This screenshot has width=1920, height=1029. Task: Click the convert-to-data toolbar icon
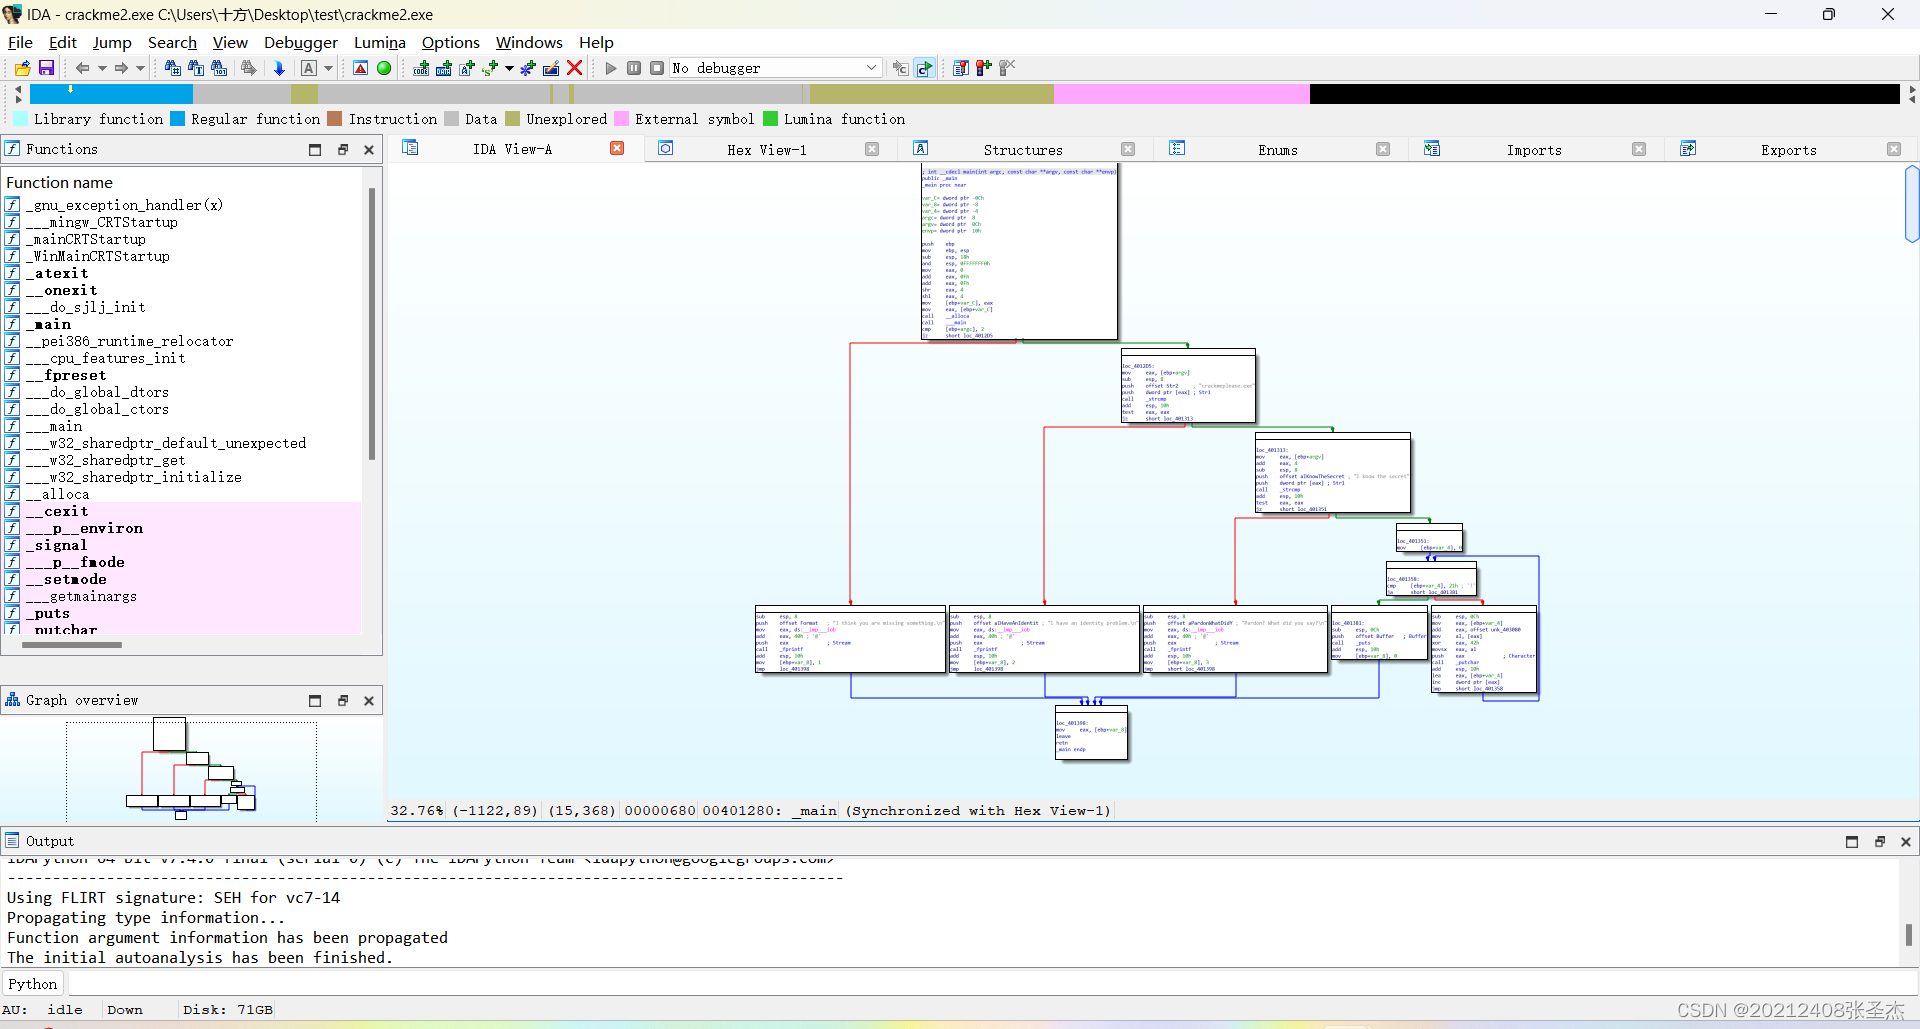(x=444, y=68)
